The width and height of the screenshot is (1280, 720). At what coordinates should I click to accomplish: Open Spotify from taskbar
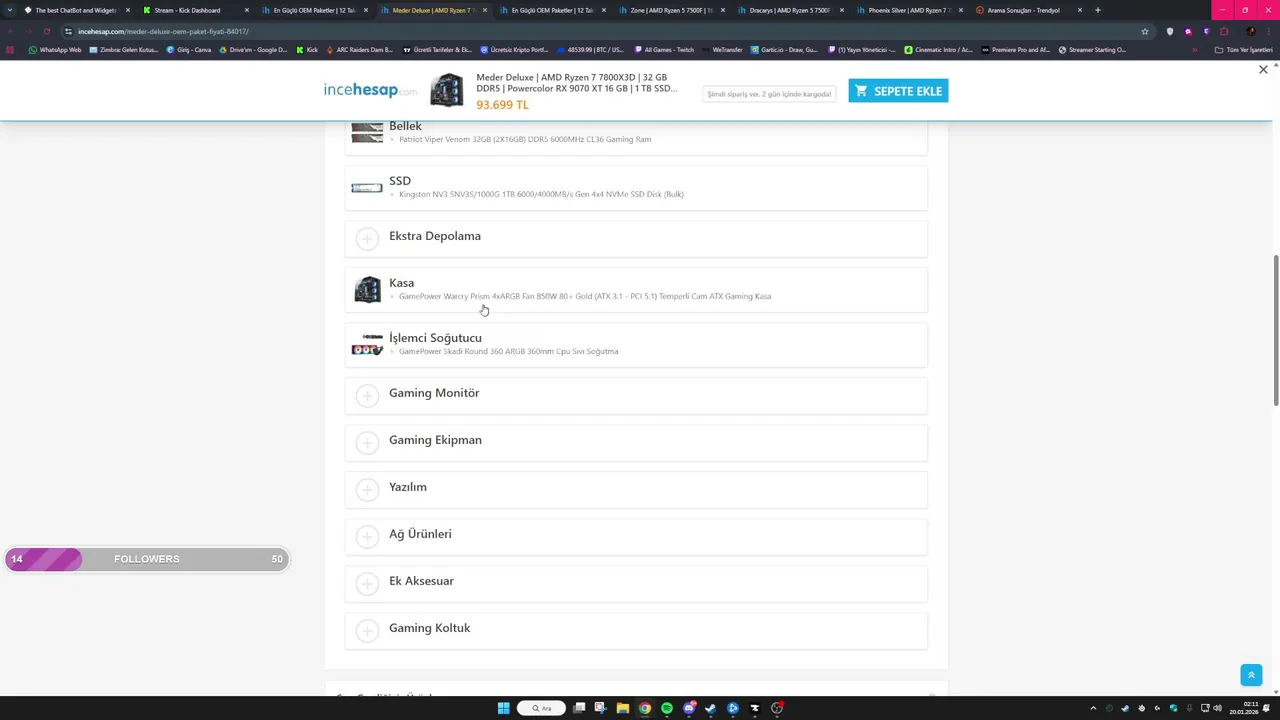point(667,708)
